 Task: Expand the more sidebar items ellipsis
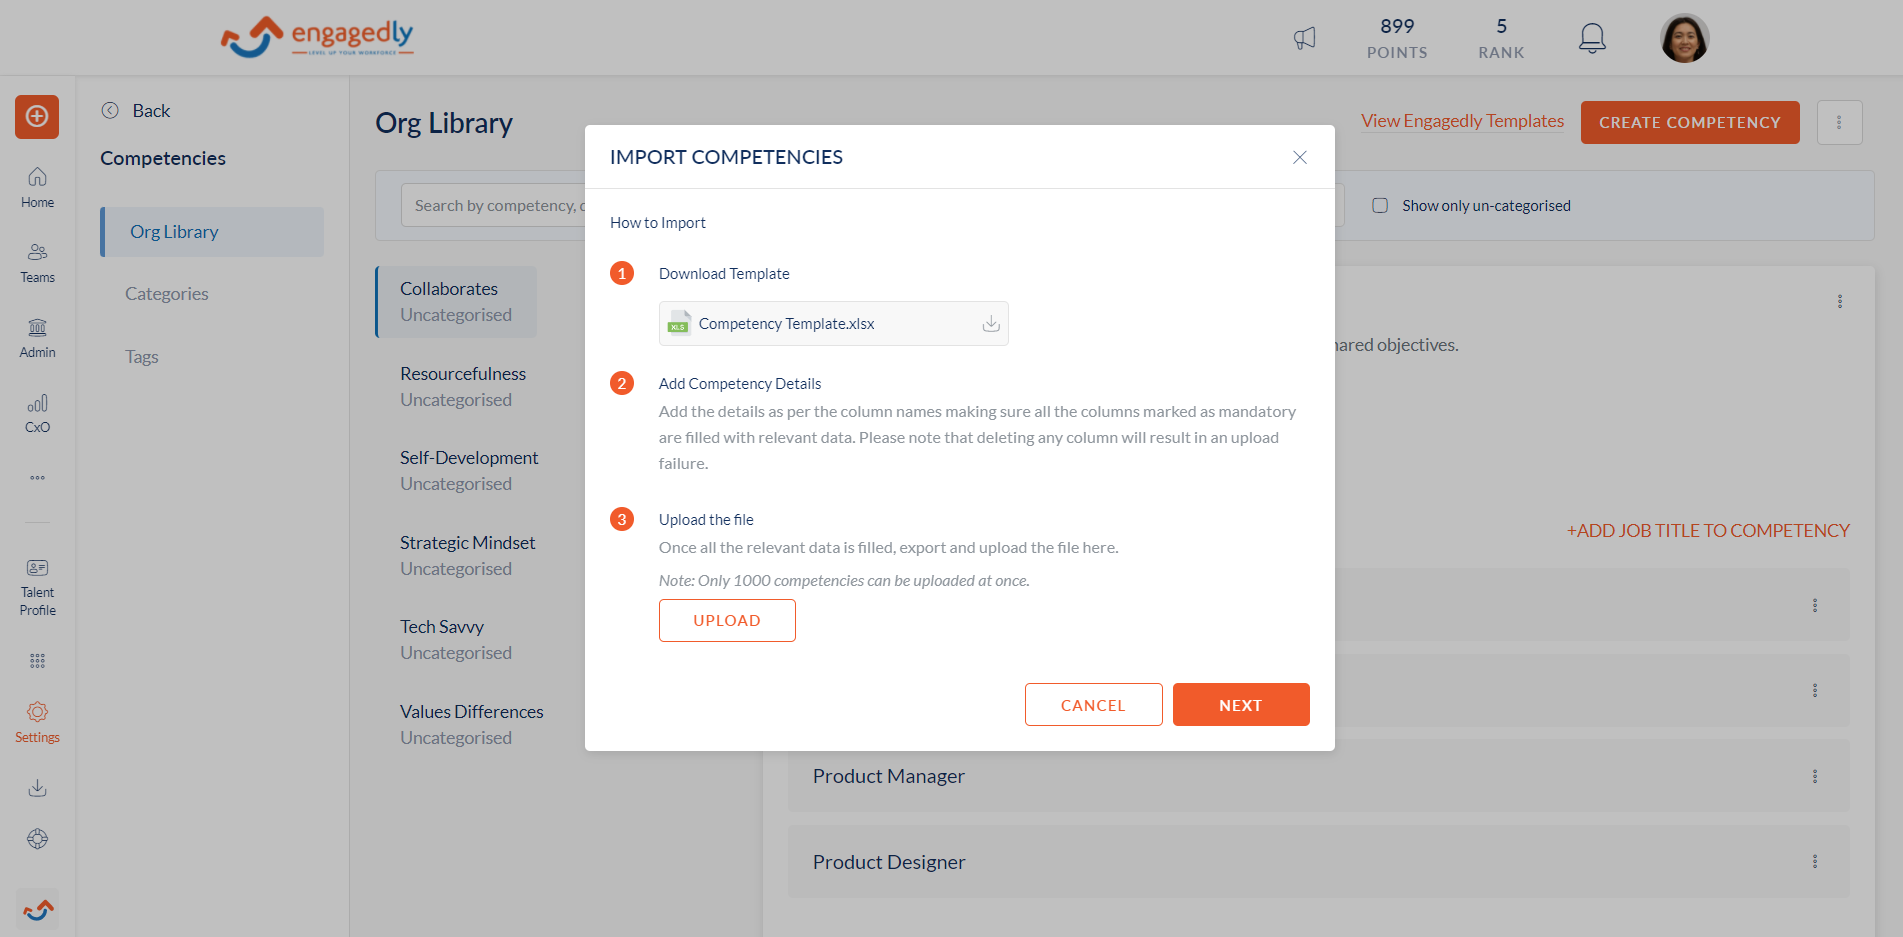37,478
